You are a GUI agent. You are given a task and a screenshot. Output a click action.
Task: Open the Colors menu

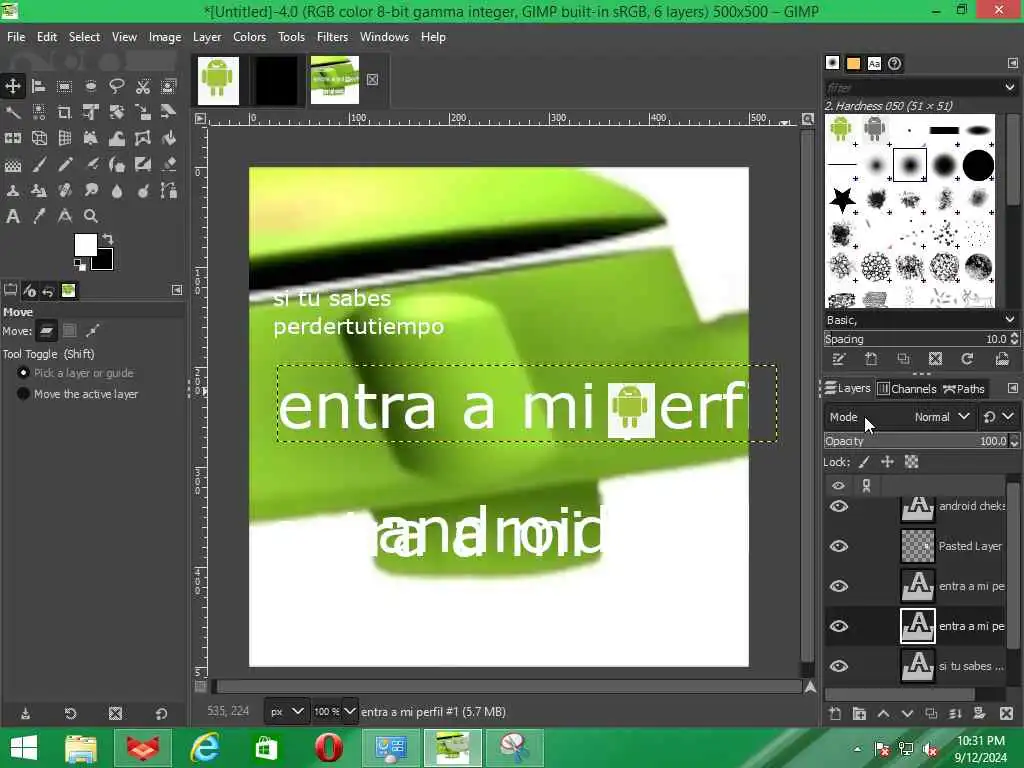click(249, 37)
